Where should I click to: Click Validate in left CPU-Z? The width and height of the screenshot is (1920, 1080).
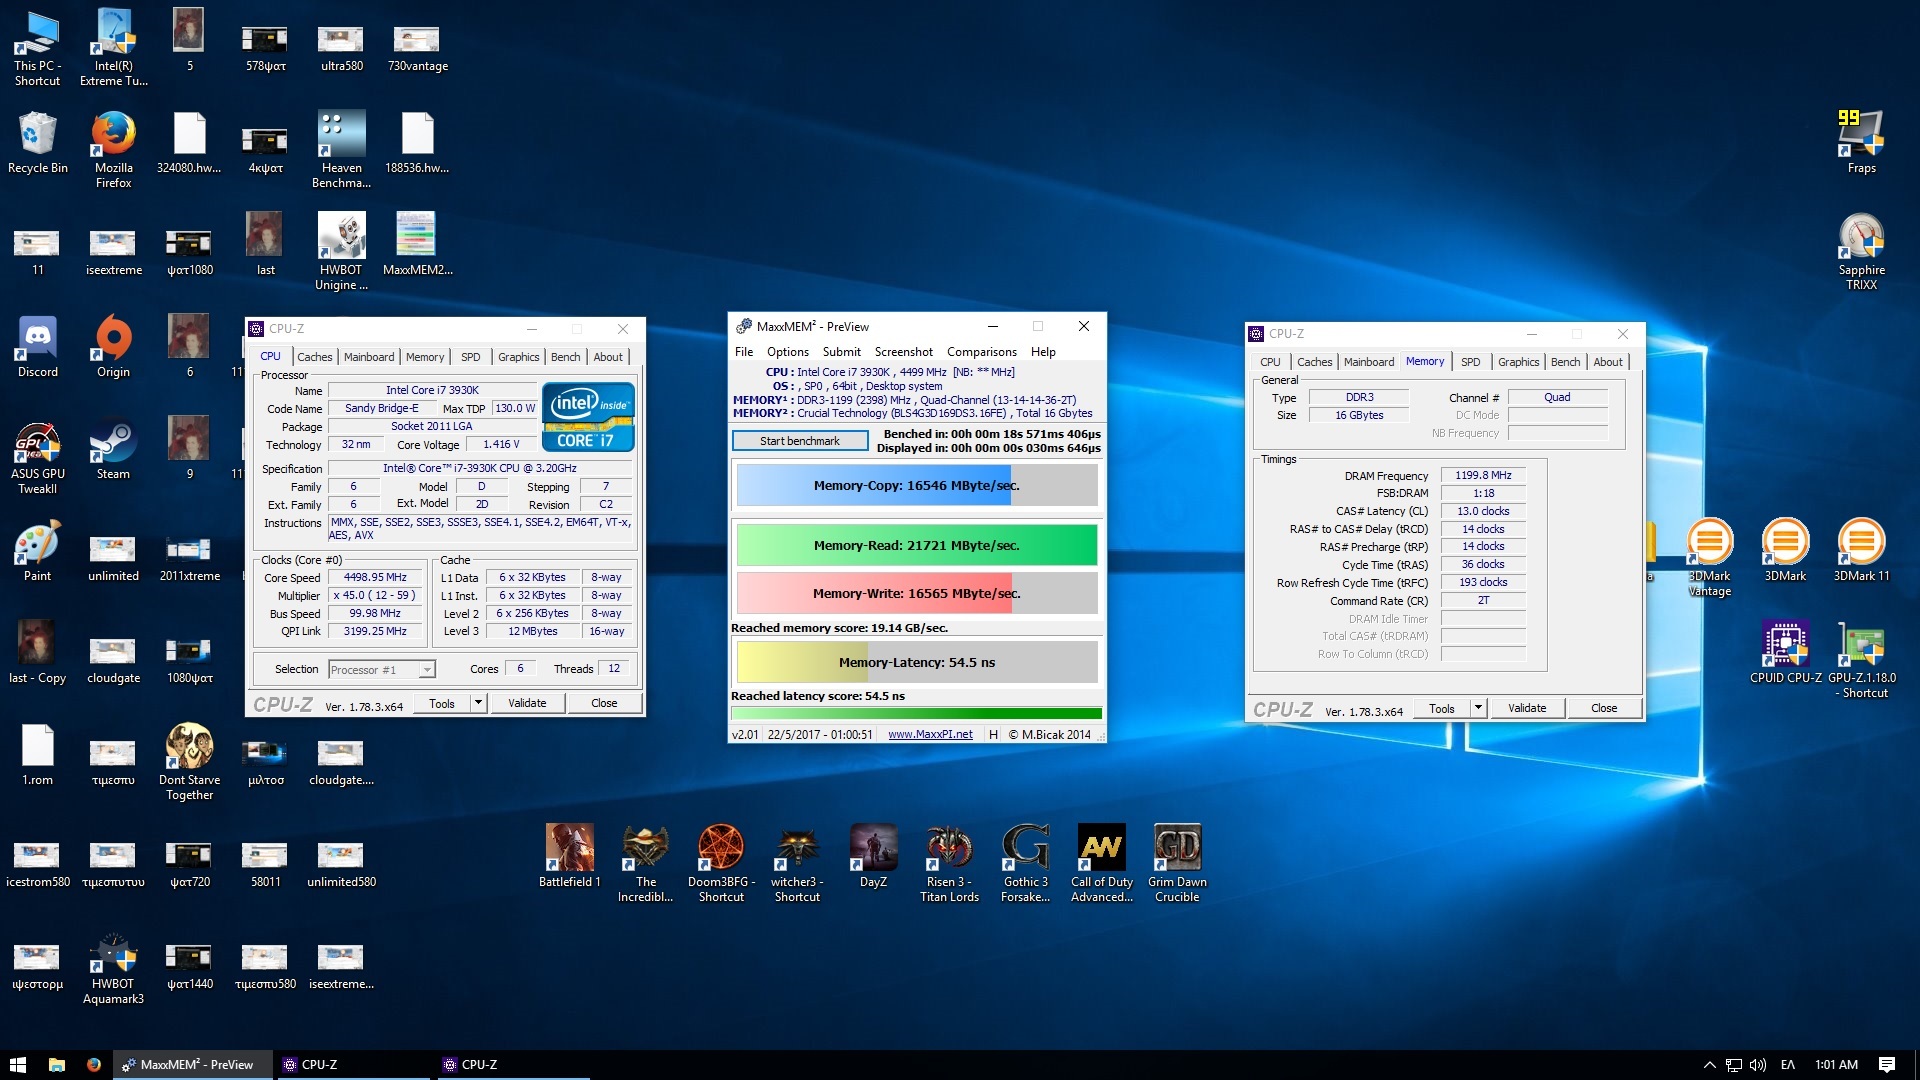(x=527, y=703)
